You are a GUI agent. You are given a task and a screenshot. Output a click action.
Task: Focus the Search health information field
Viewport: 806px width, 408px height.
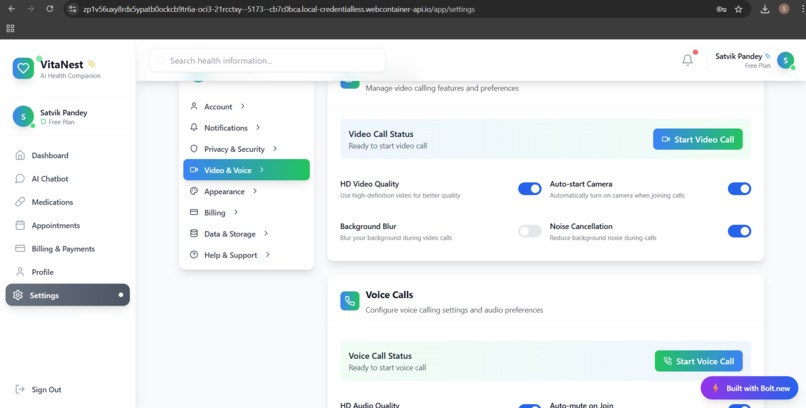pyautogui.click(x=267, y=61)
